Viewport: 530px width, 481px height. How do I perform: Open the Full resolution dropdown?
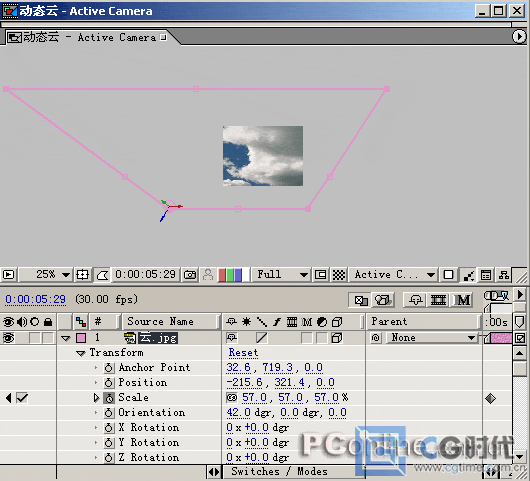click(x=281, y=274)
